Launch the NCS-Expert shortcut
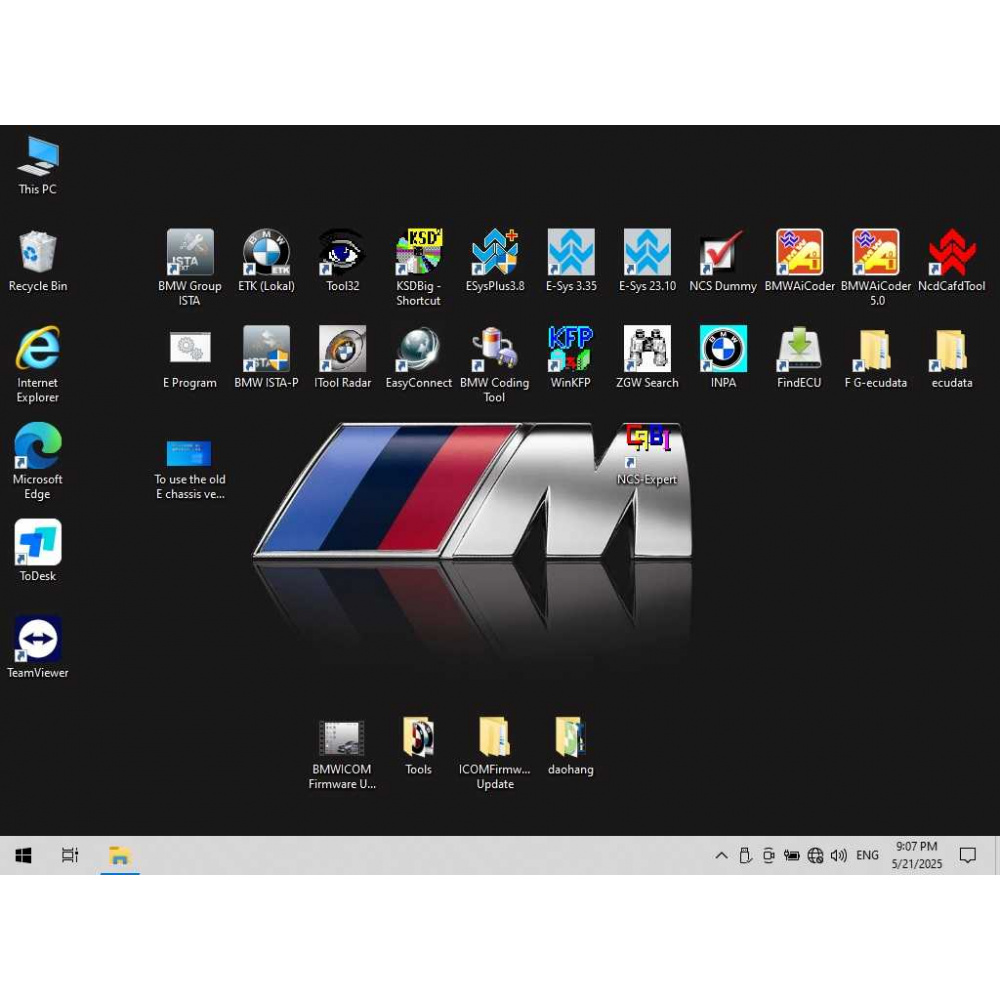Screen dimensions: 1000x1000 (647, 454)
